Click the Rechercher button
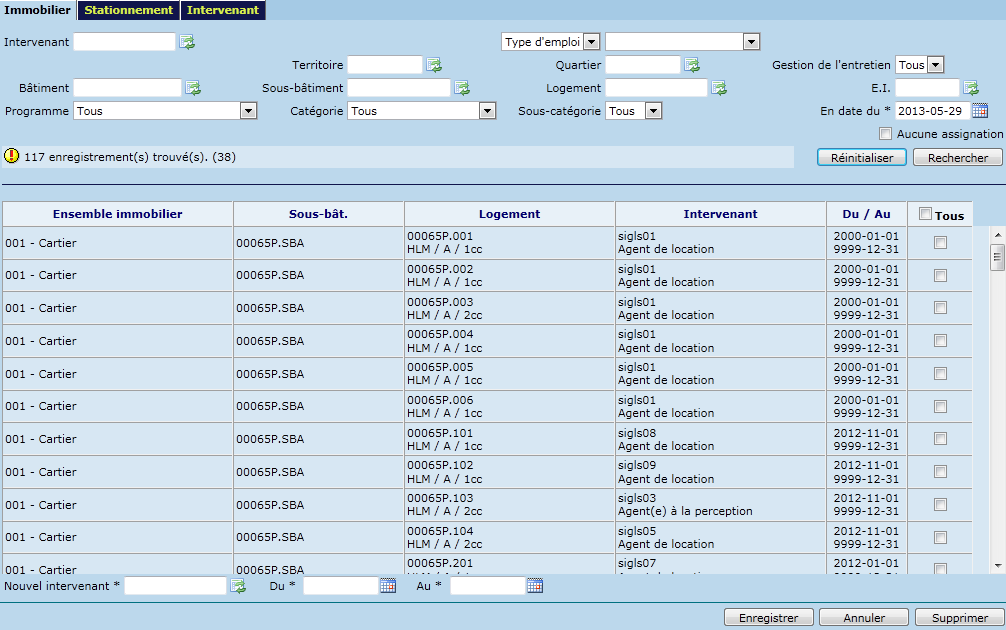Screen dimensions: 1006x630 coord(957,158)
